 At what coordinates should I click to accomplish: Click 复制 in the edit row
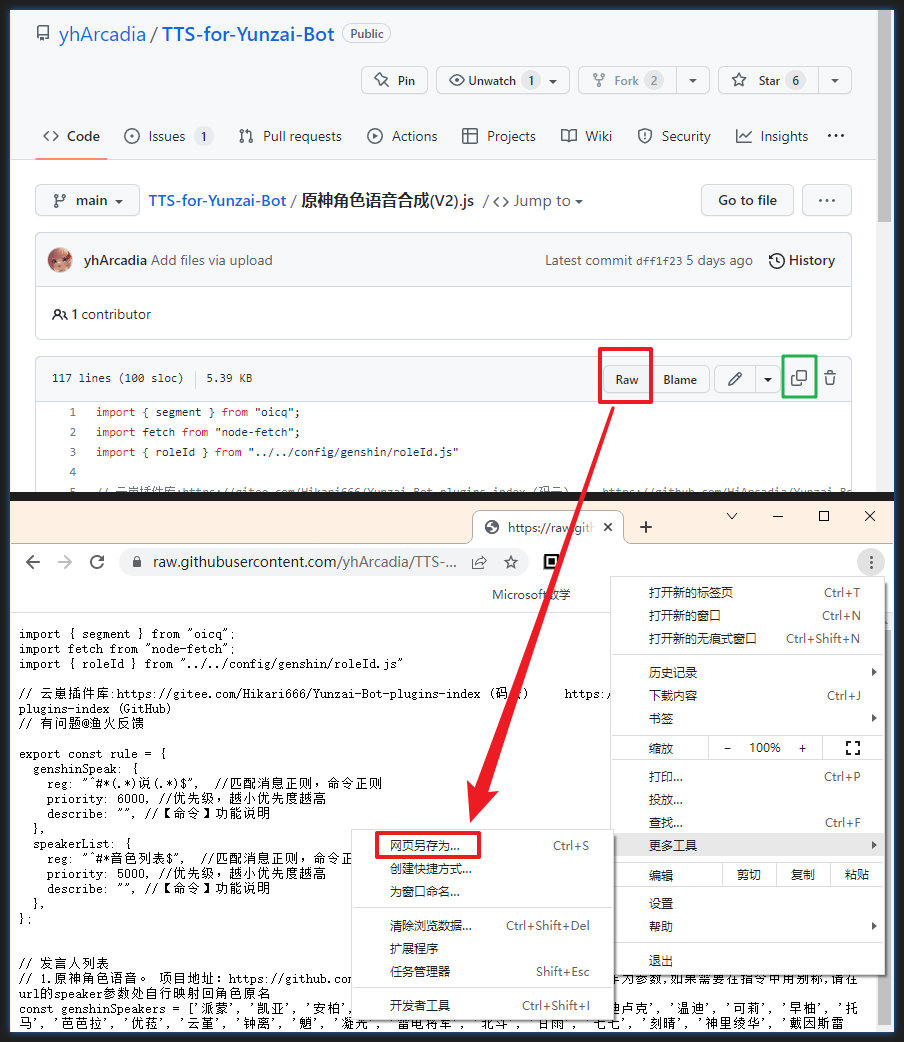click(x=803, y=875)
